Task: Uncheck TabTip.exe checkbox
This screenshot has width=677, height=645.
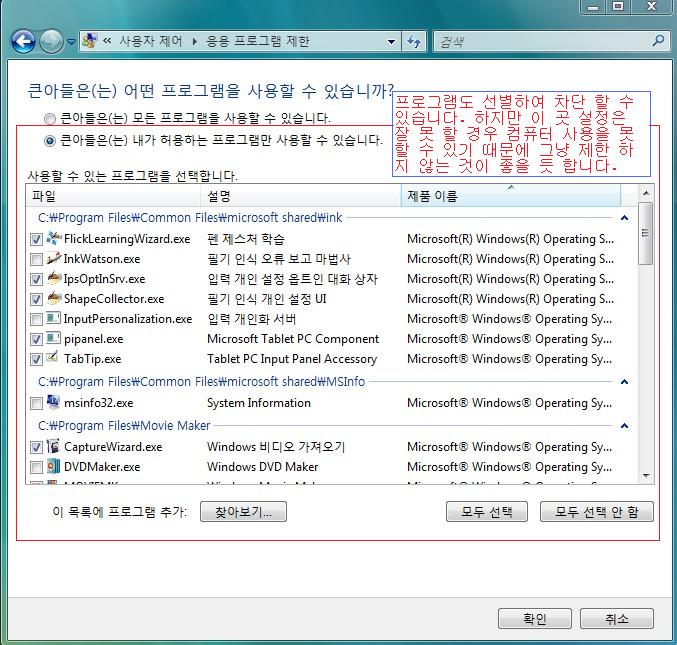Action: coord(36,359)
